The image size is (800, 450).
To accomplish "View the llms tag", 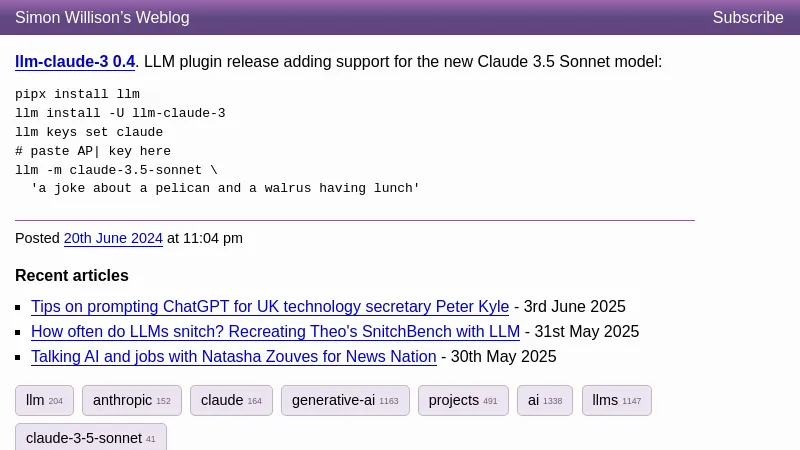I will [x=616, y=400].
